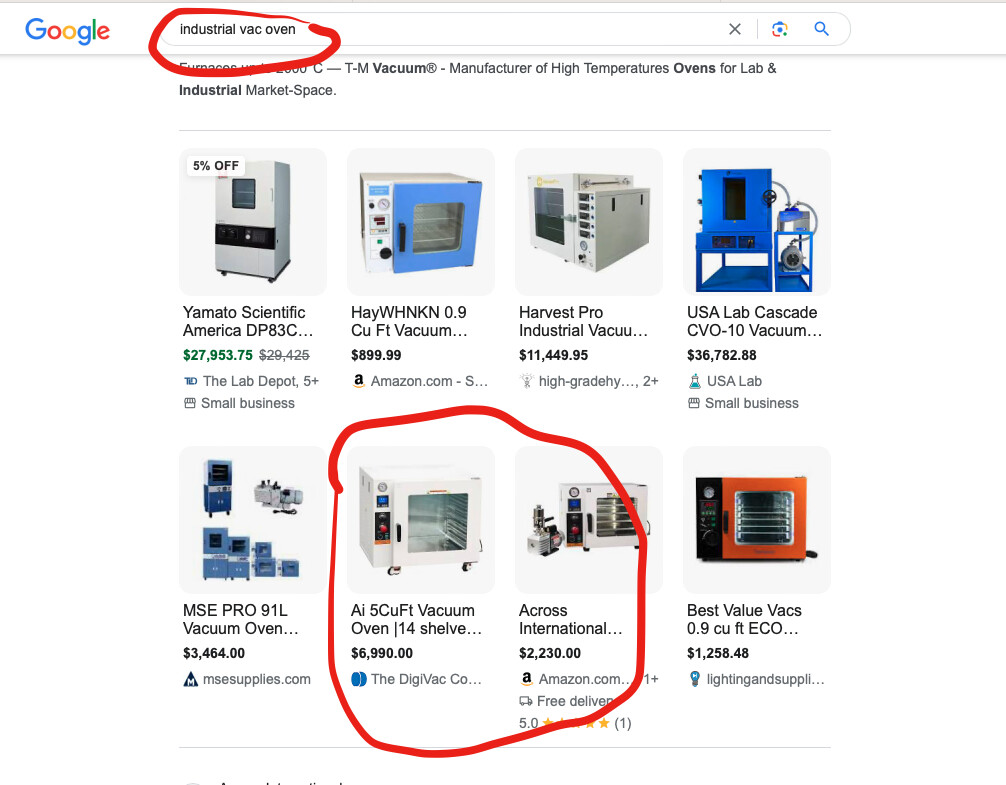Clear the search box with the X icon
Screen dimensions: 1006x785
(735, 29)
